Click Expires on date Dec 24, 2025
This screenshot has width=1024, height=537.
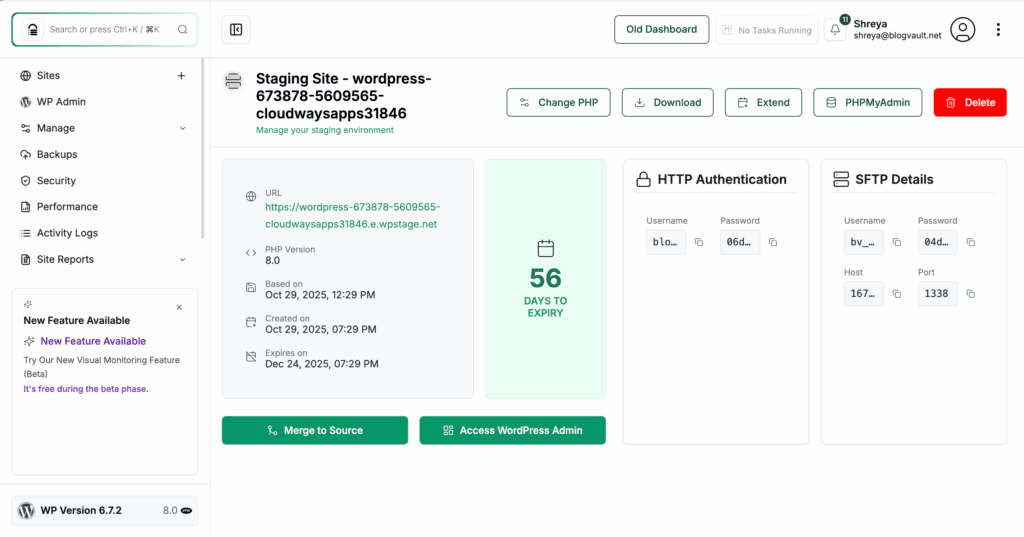pos(321,364)
